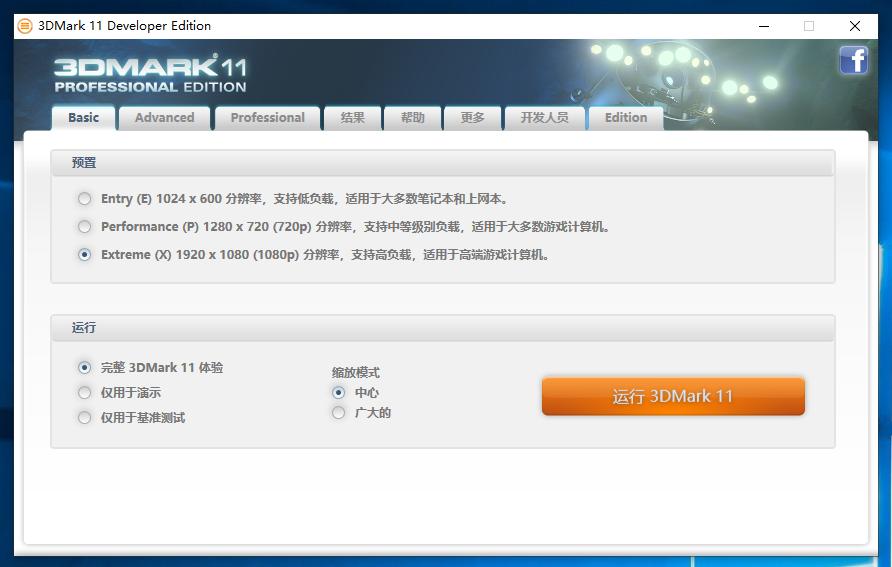892x567 pixels.
Task: Click the 预置 section header
Action: coord(443,163)
